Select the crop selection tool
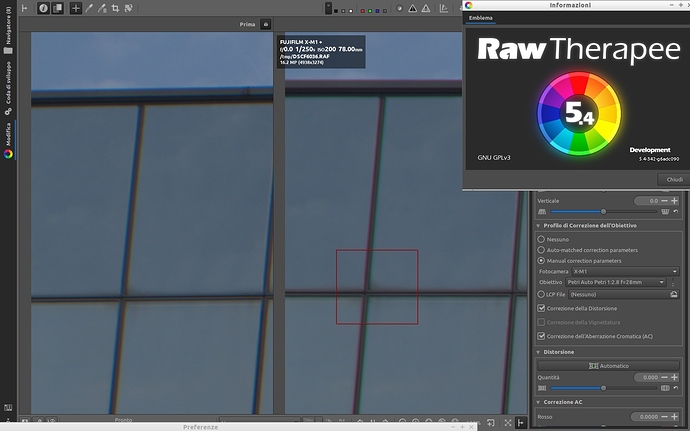 (x=116, y=8)
